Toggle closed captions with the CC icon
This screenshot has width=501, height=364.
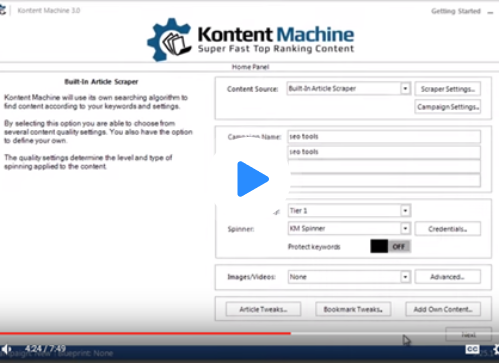coord(472,349)
